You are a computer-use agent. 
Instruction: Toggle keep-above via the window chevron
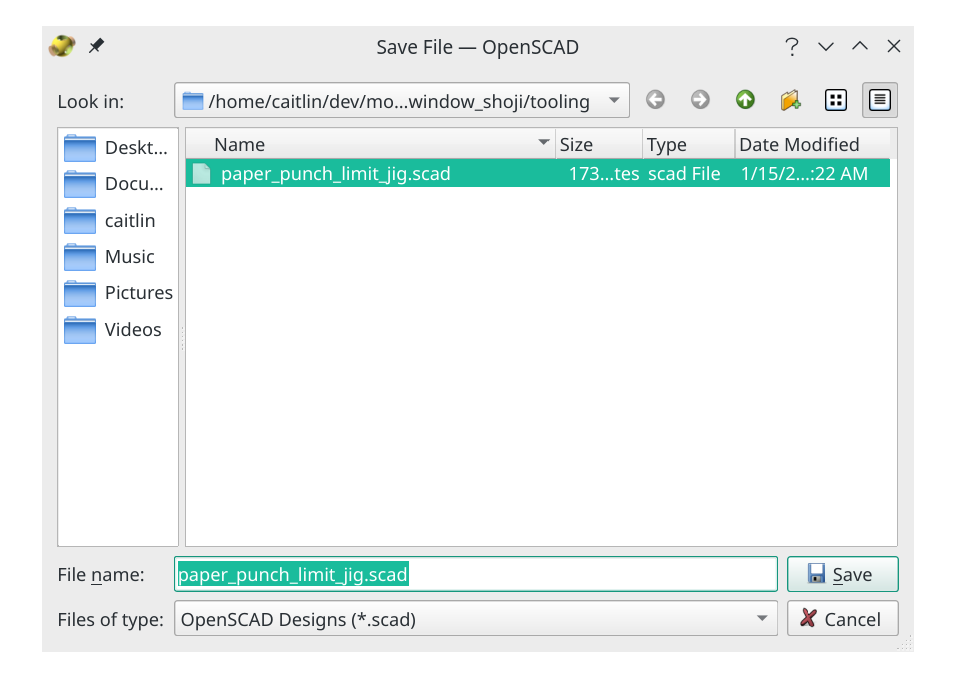point(825,46)
